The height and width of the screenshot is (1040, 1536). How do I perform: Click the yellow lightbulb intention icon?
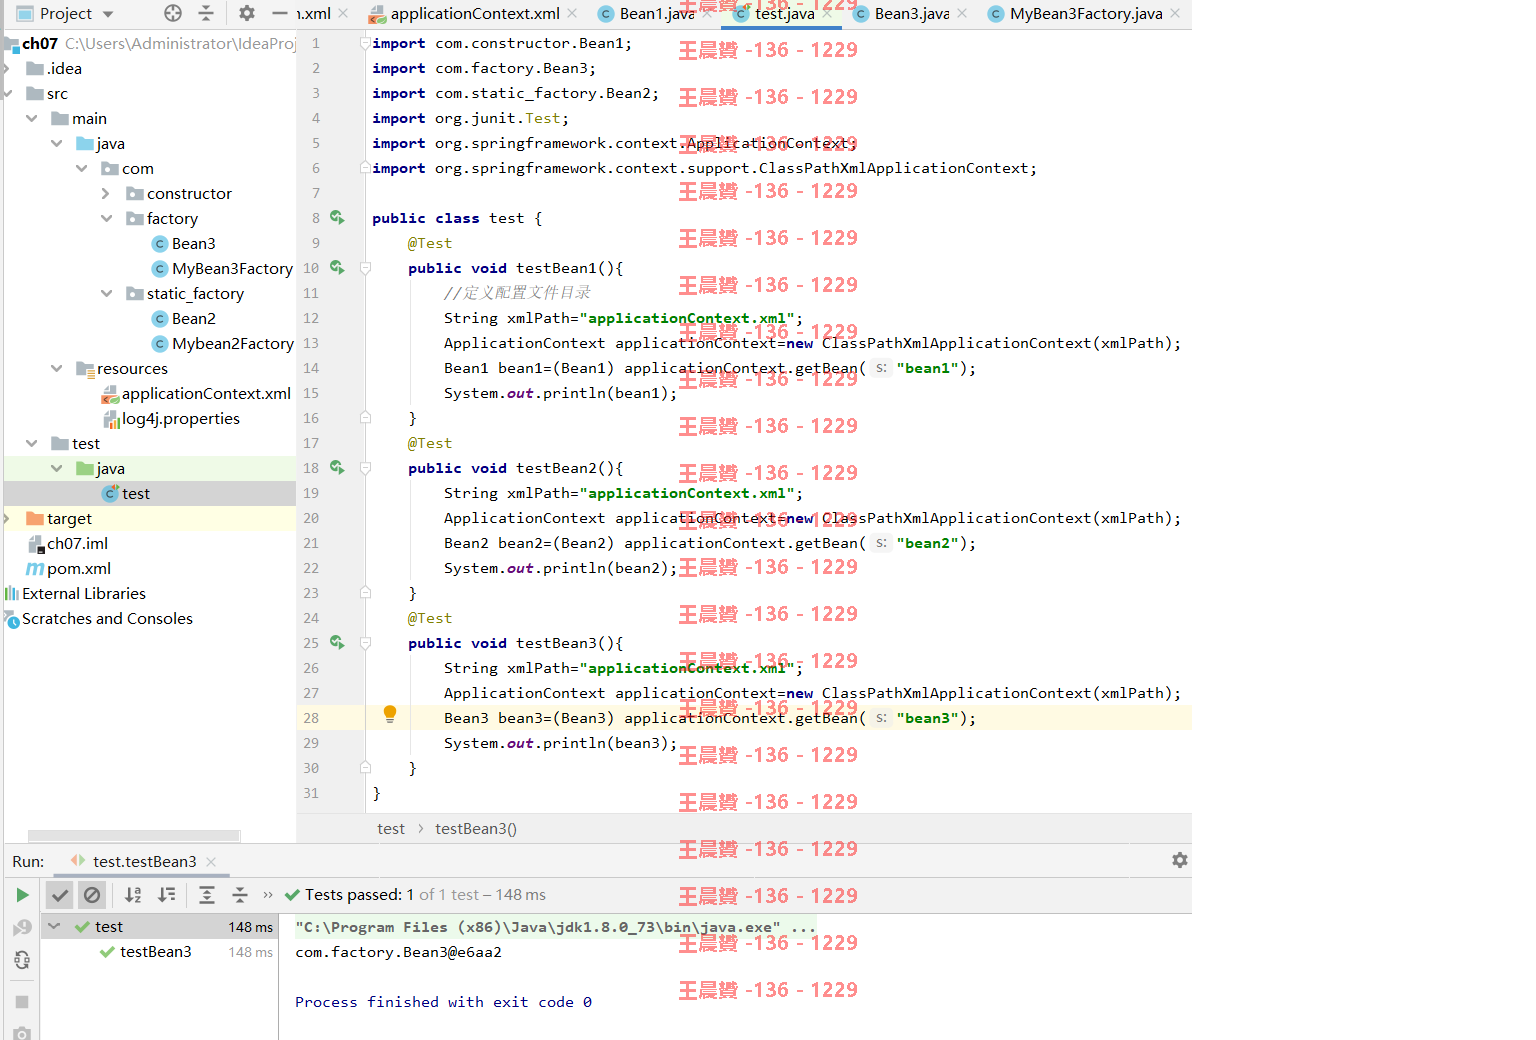pyautogui.click(x=390, y=714)
